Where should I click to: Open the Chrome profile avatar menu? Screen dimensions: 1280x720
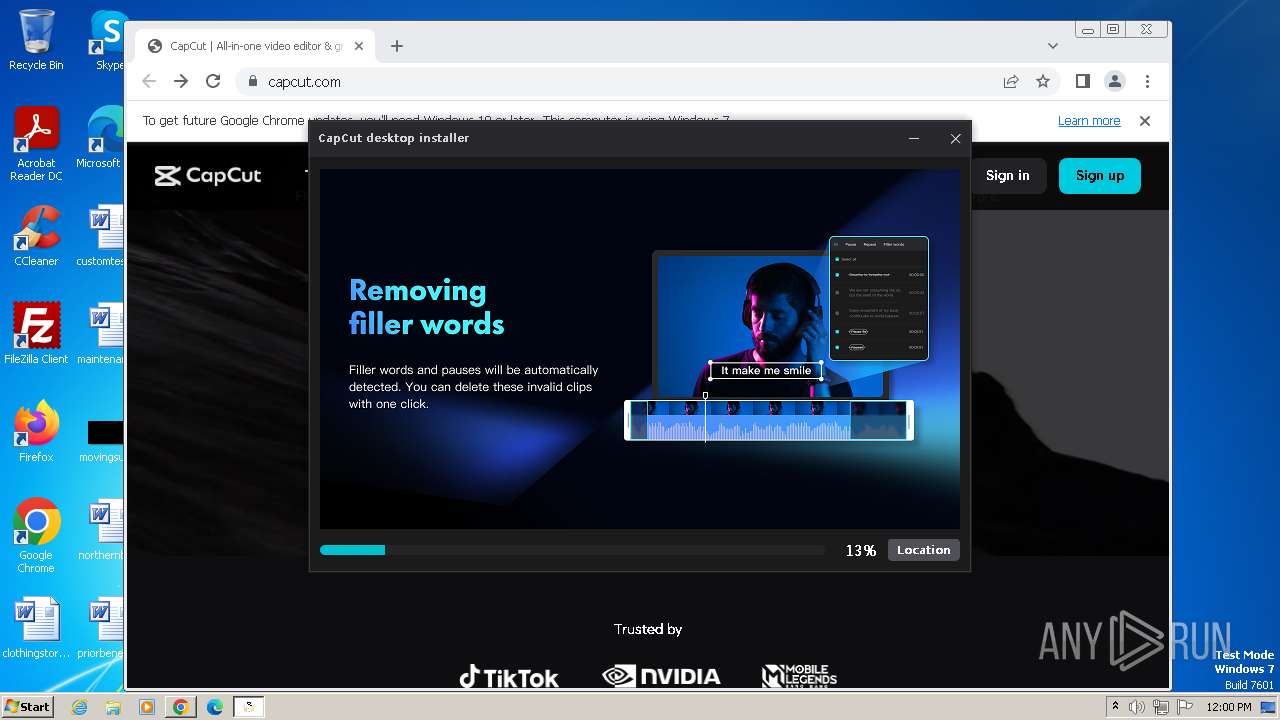point(1114,82)
